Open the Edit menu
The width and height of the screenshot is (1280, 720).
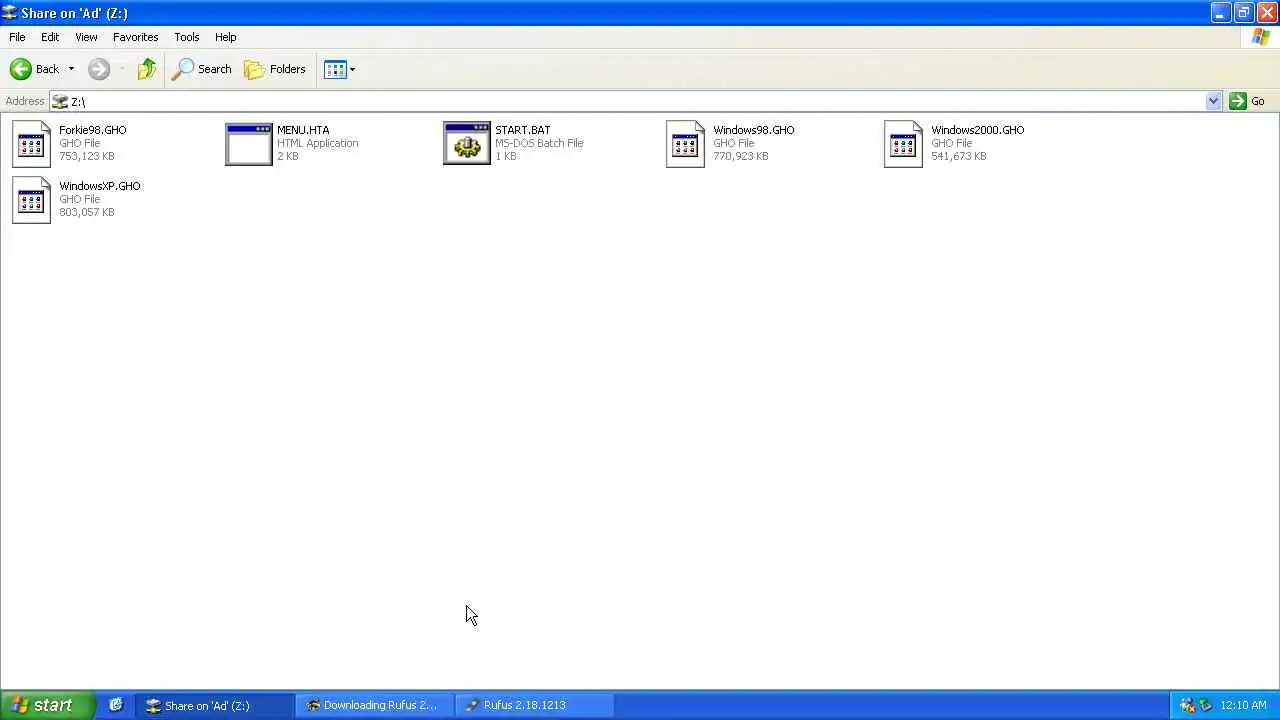(50, 37)
